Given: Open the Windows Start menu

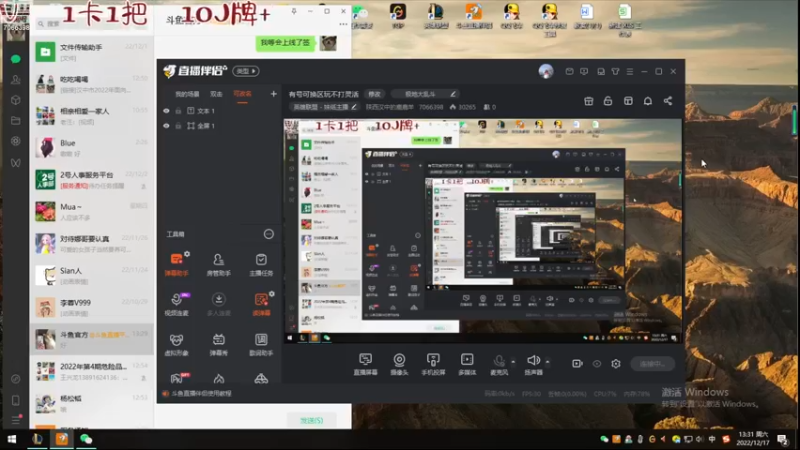Looking at the screenshot, I should (12, 439).
